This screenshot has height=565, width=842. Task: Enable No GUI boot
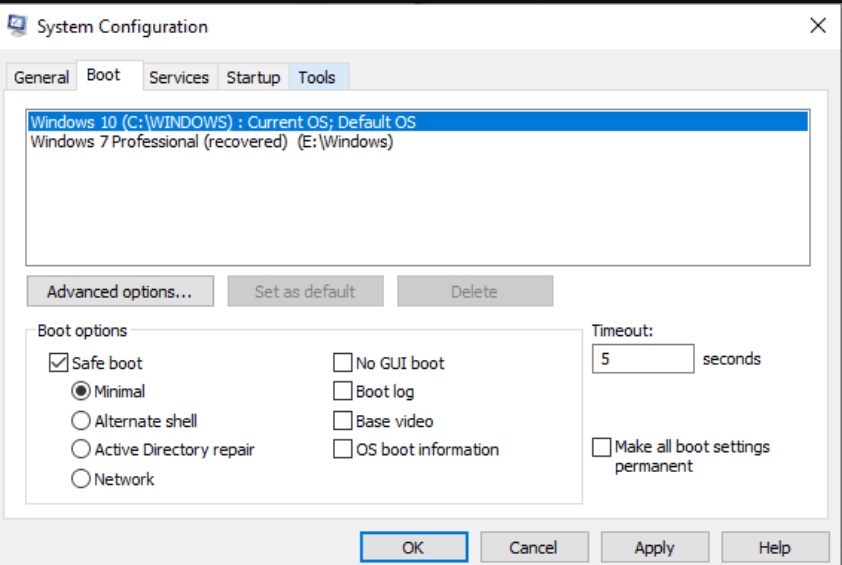pos(343,363)
